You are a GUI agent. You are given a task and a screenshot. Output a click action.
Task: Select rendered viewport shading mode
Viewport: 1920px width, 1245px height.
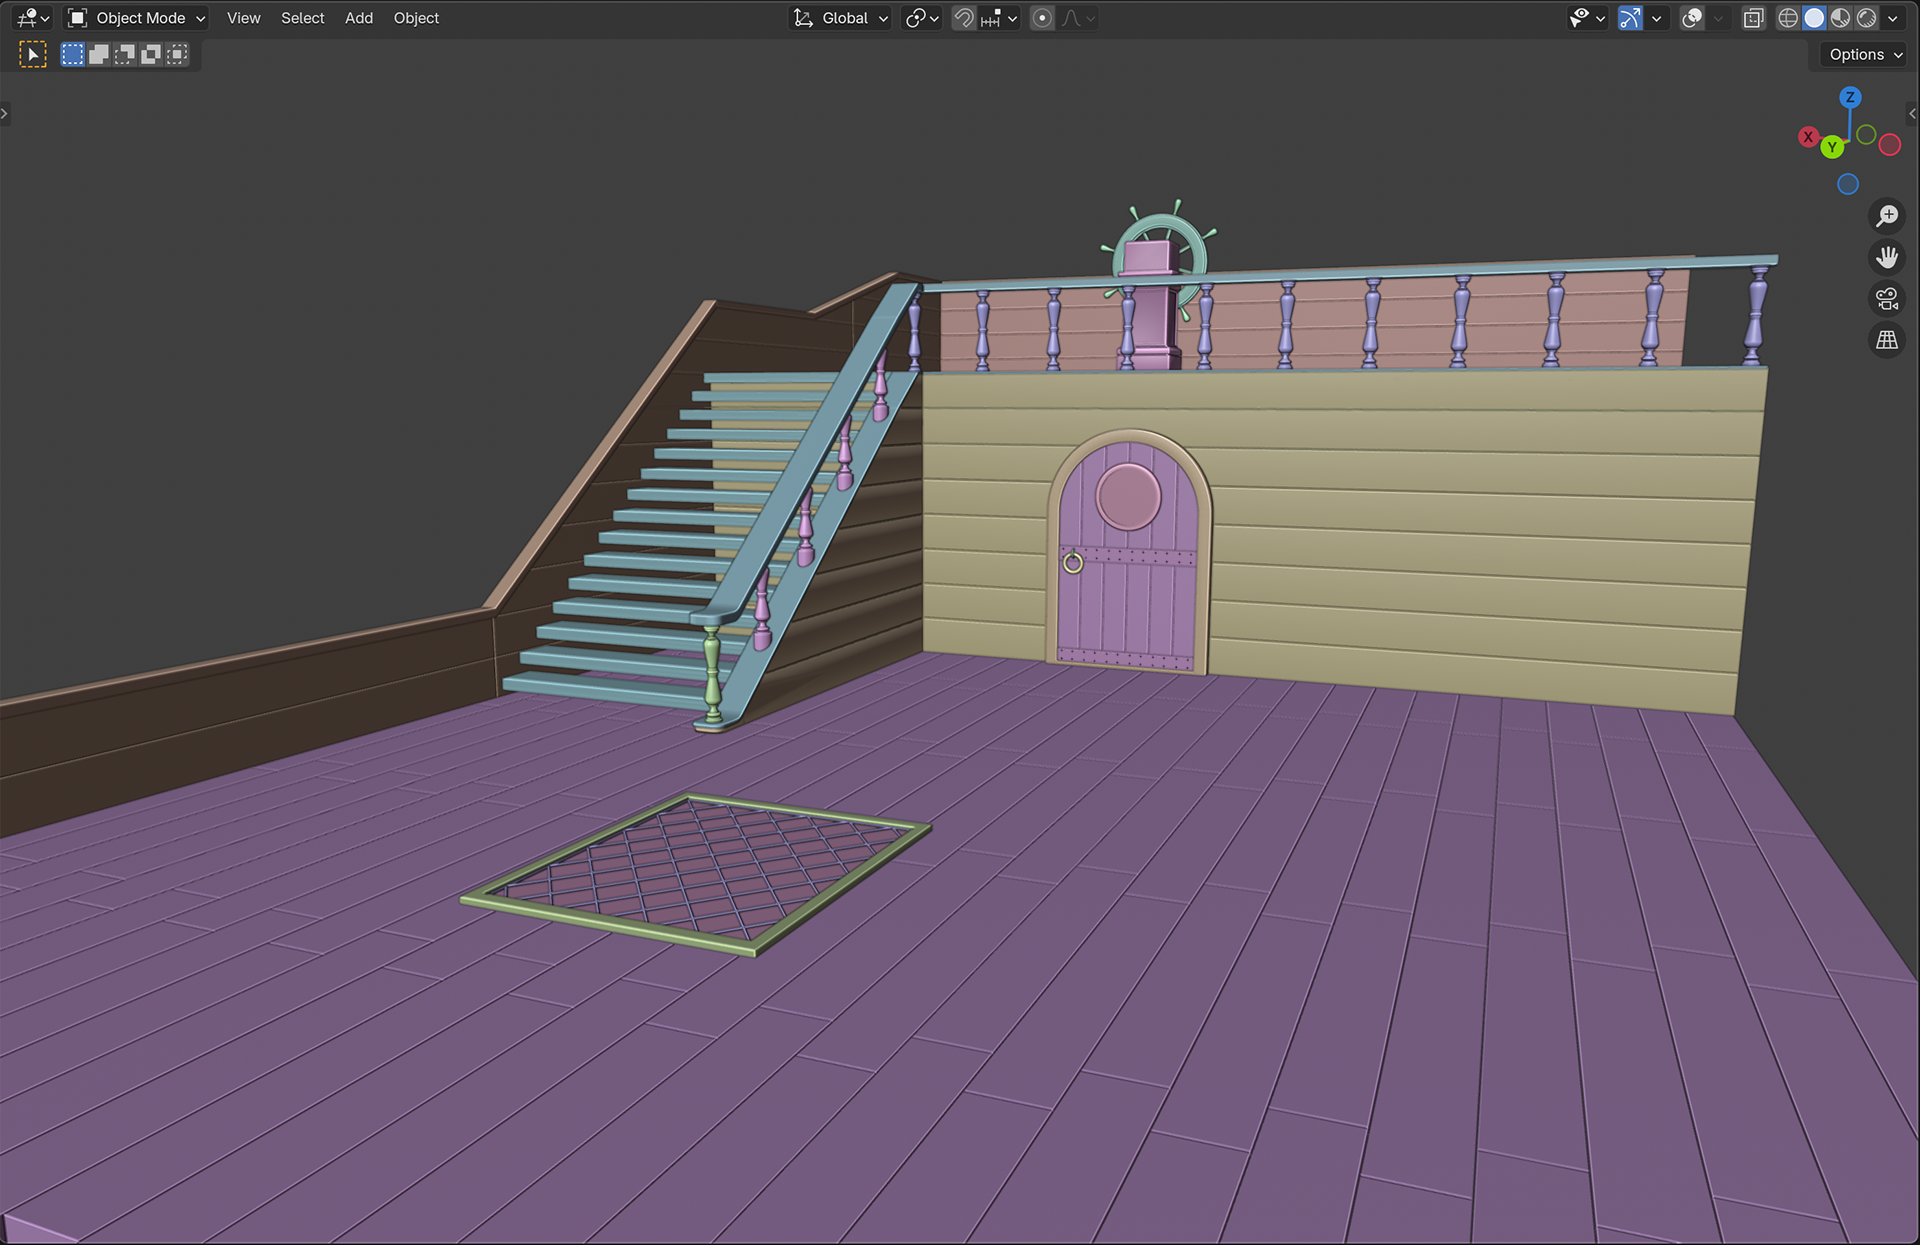pyautogui.click(x=1866, y=18)
